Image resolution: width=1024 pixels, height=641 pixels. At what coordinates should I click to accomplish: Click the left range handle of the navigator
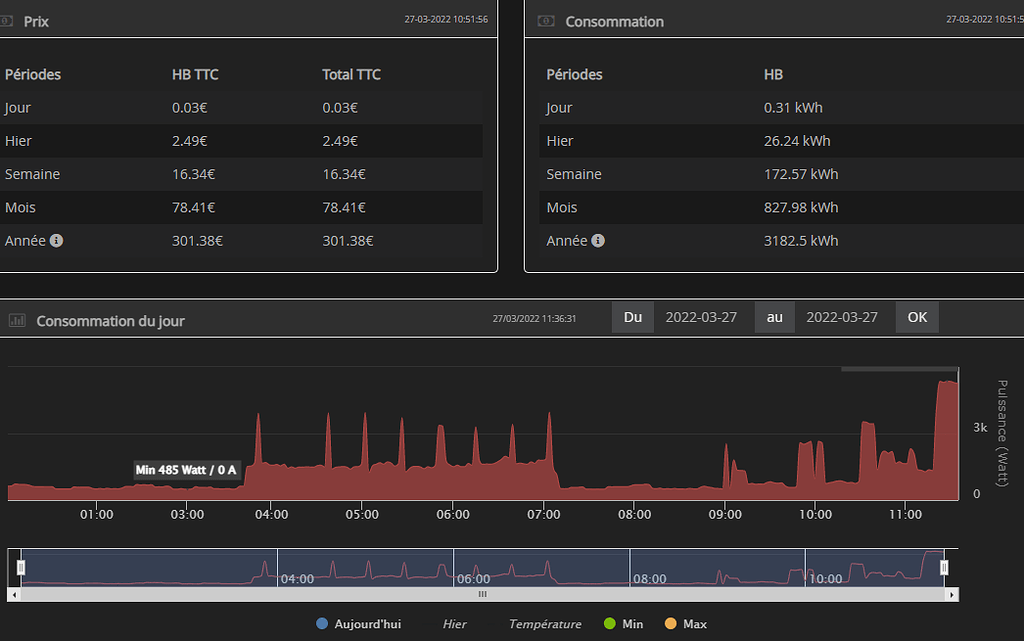[21, 567]
